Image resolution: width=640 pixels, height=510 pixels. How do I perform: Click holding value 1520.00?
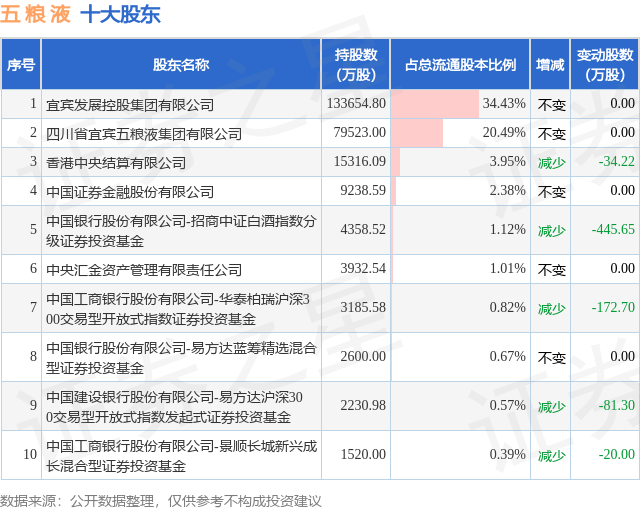click(x=363, y=454)
